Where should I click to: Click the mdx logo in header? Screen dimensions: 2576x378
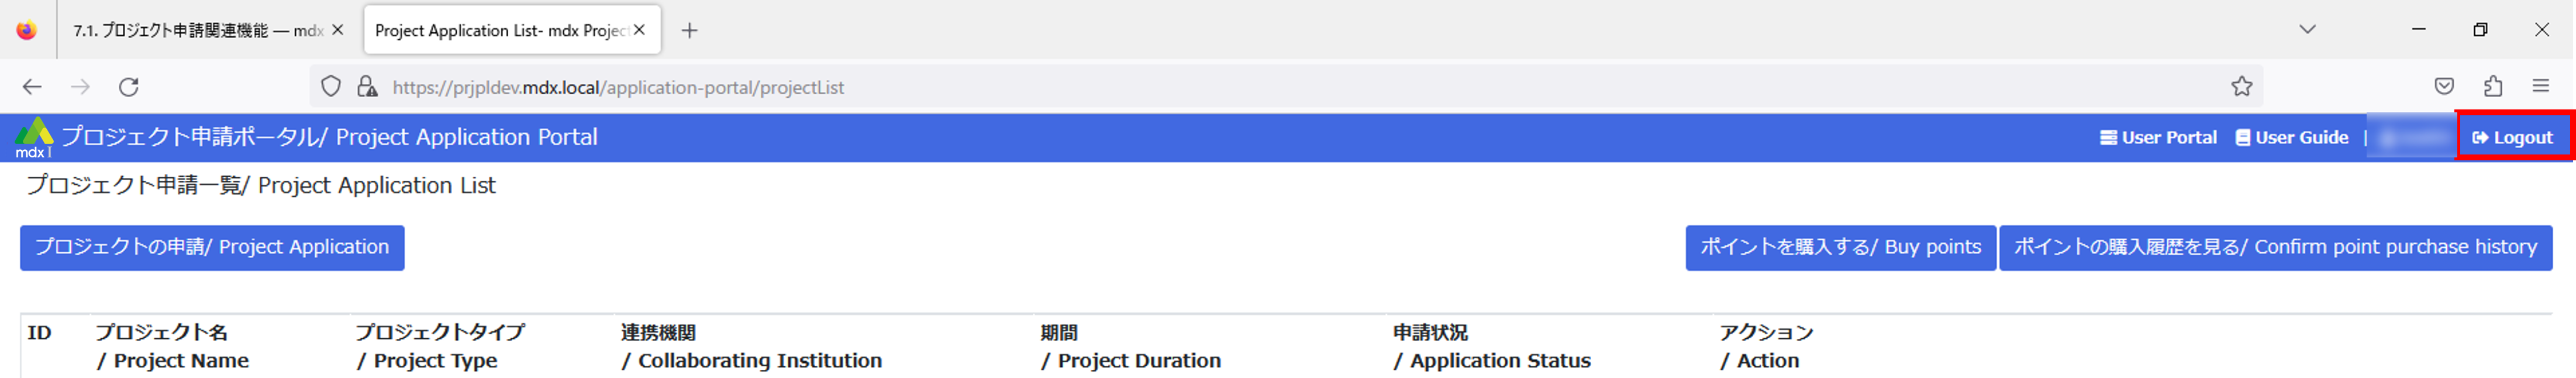tap(33, 138)
